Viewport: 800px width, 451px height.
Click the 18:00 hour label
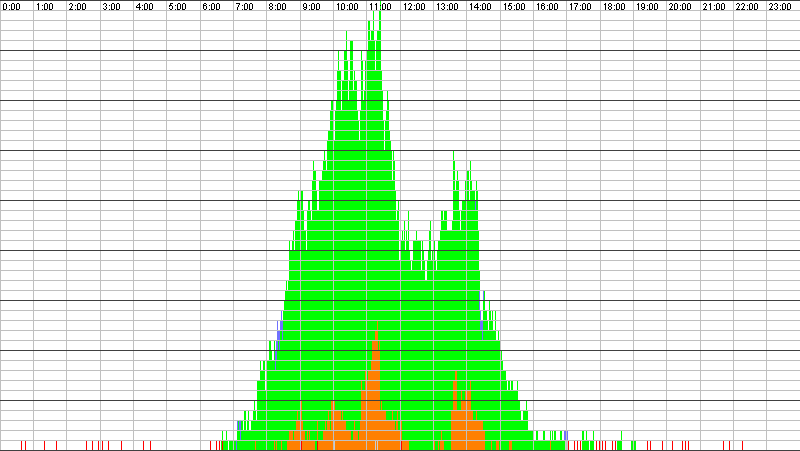pos(614,7)
